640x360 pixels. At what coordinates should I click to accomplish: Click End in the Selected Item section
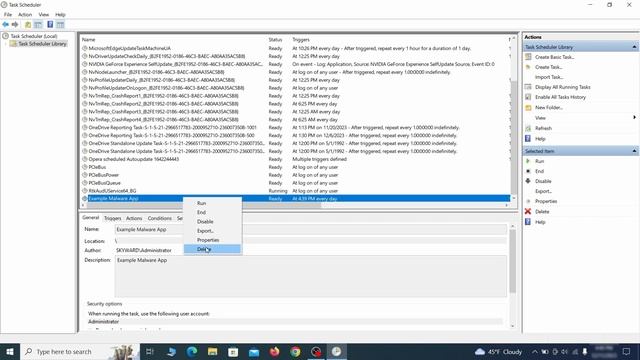[x=539, y=171]
